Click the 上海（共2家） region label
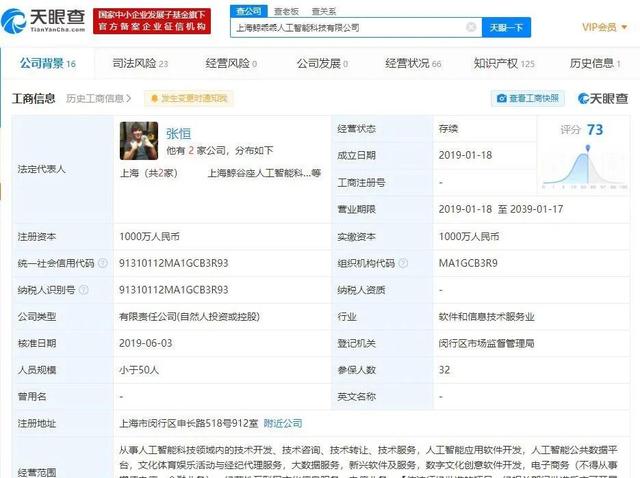Screen dimensions: 640x478 [x=149, y=173]
